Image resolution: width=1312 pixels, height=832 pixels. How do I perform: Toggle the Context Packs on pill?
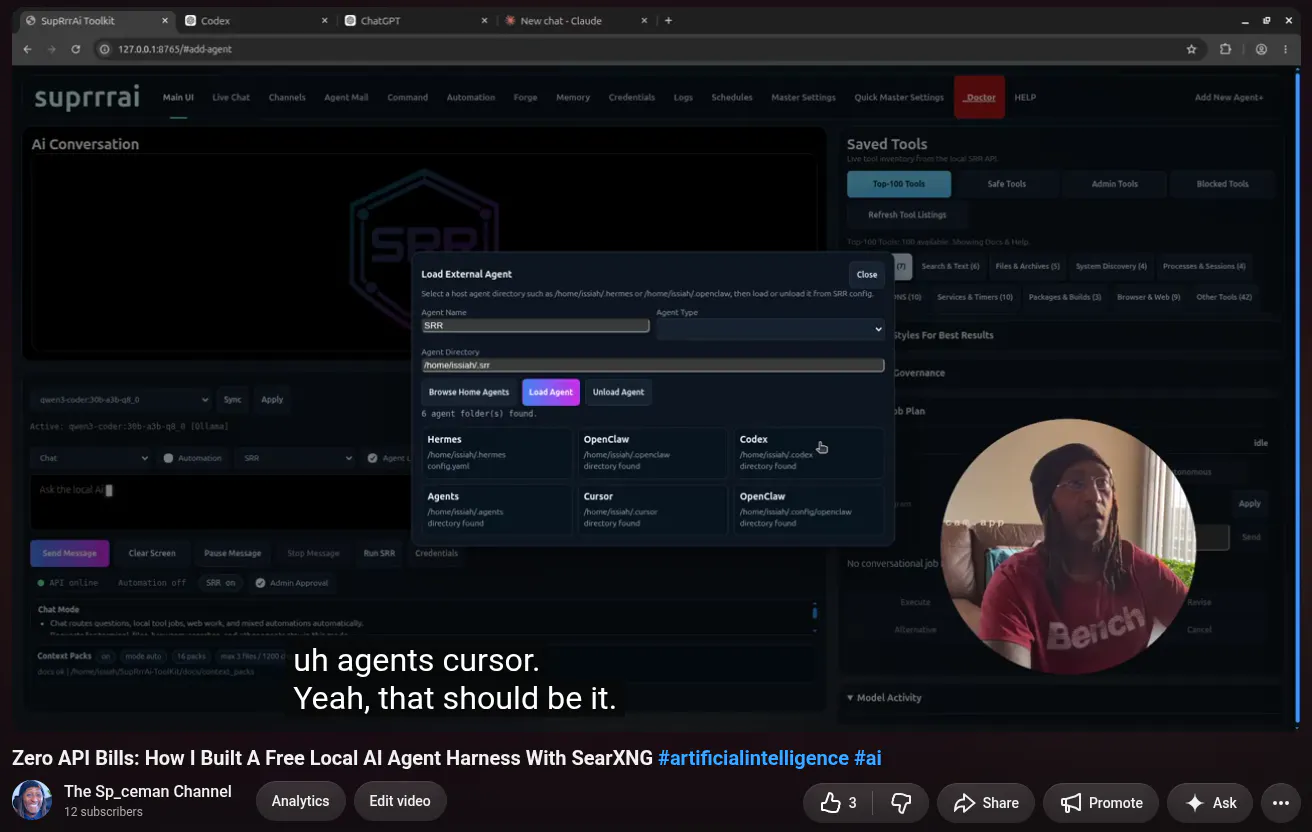point(105,656)
